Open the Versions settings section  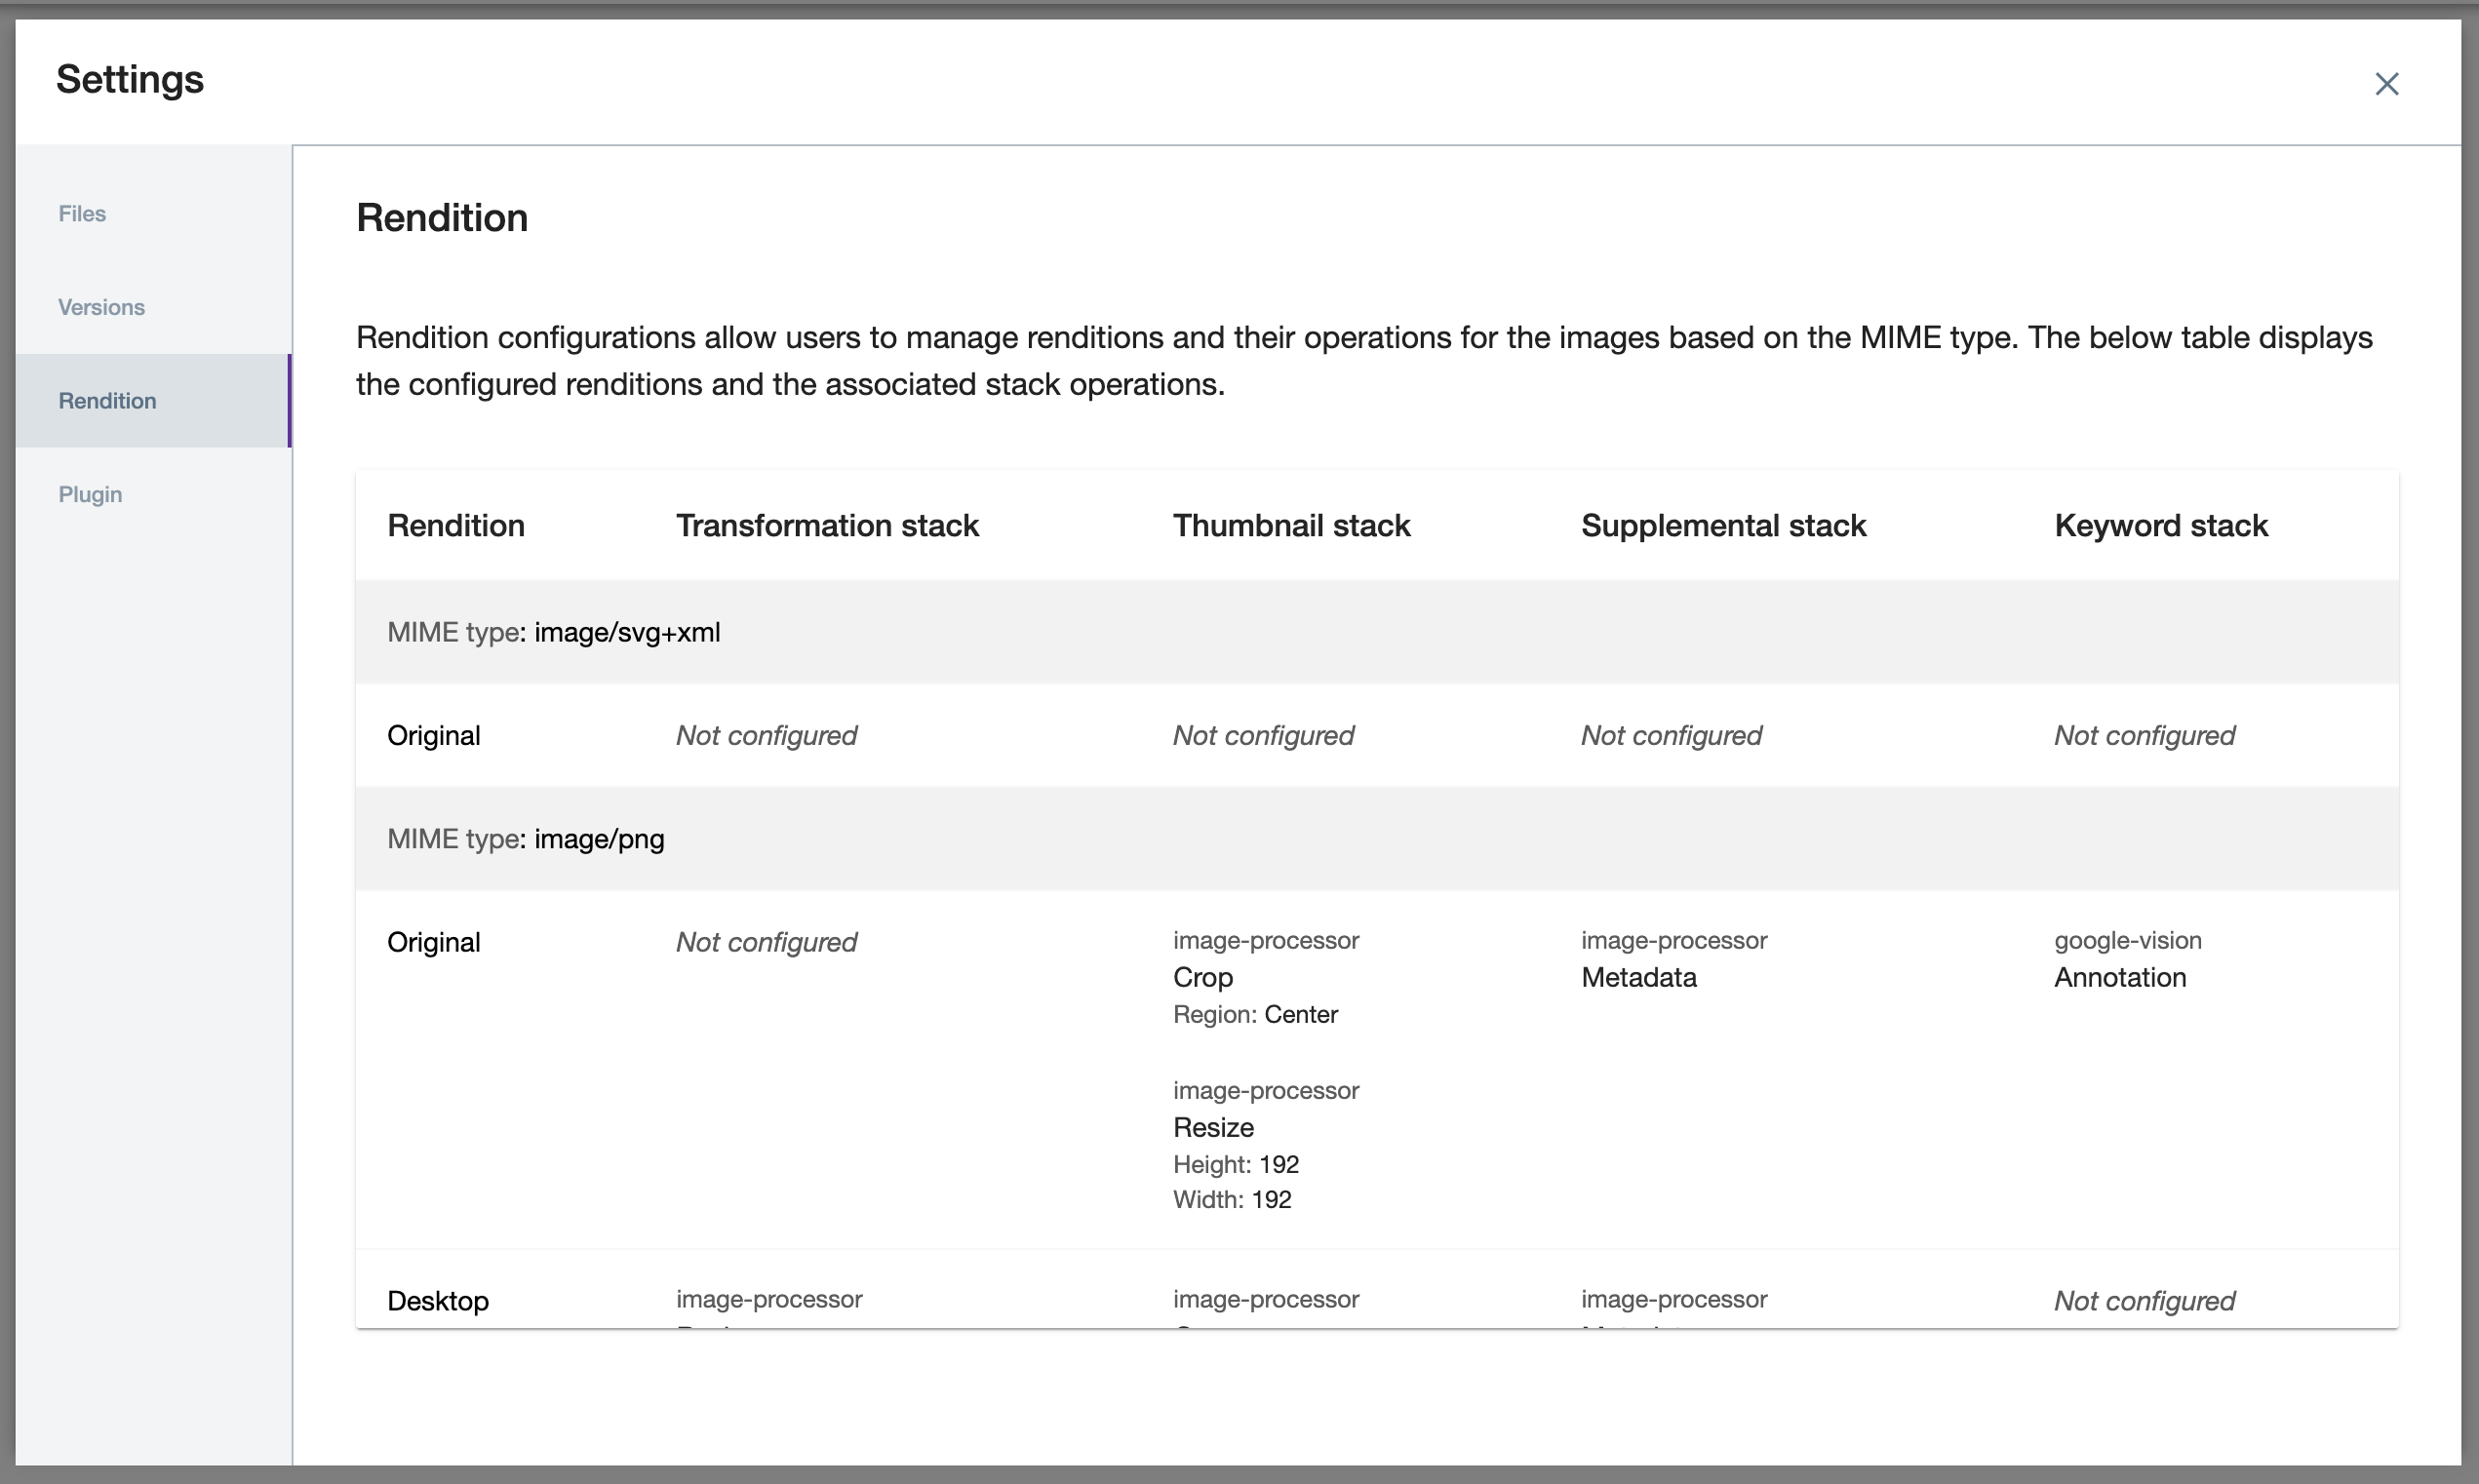pos(101,307)
